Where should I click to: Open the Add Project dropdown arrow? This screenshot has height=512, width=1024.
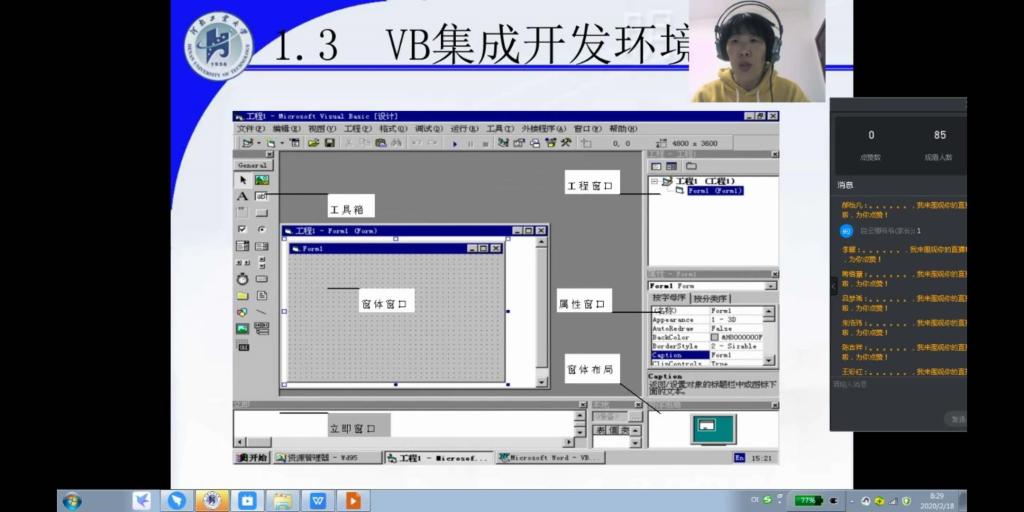point(258,143)
